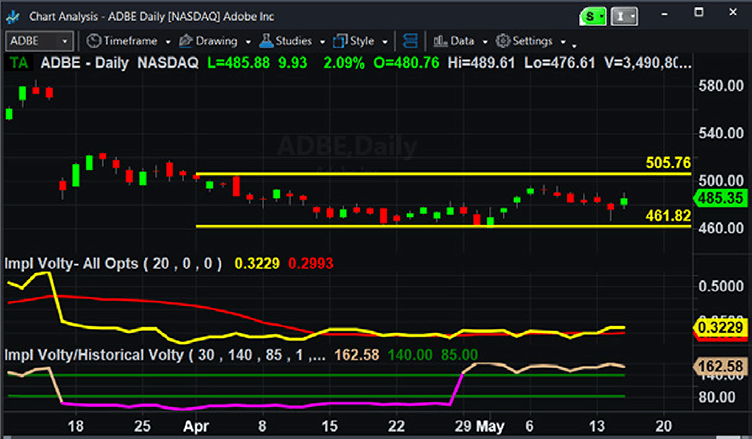Image resolution: width=752 pixels, height=439 pixels.
Task: Click the 505.76 yellow price label
Action: click(668, 163)
